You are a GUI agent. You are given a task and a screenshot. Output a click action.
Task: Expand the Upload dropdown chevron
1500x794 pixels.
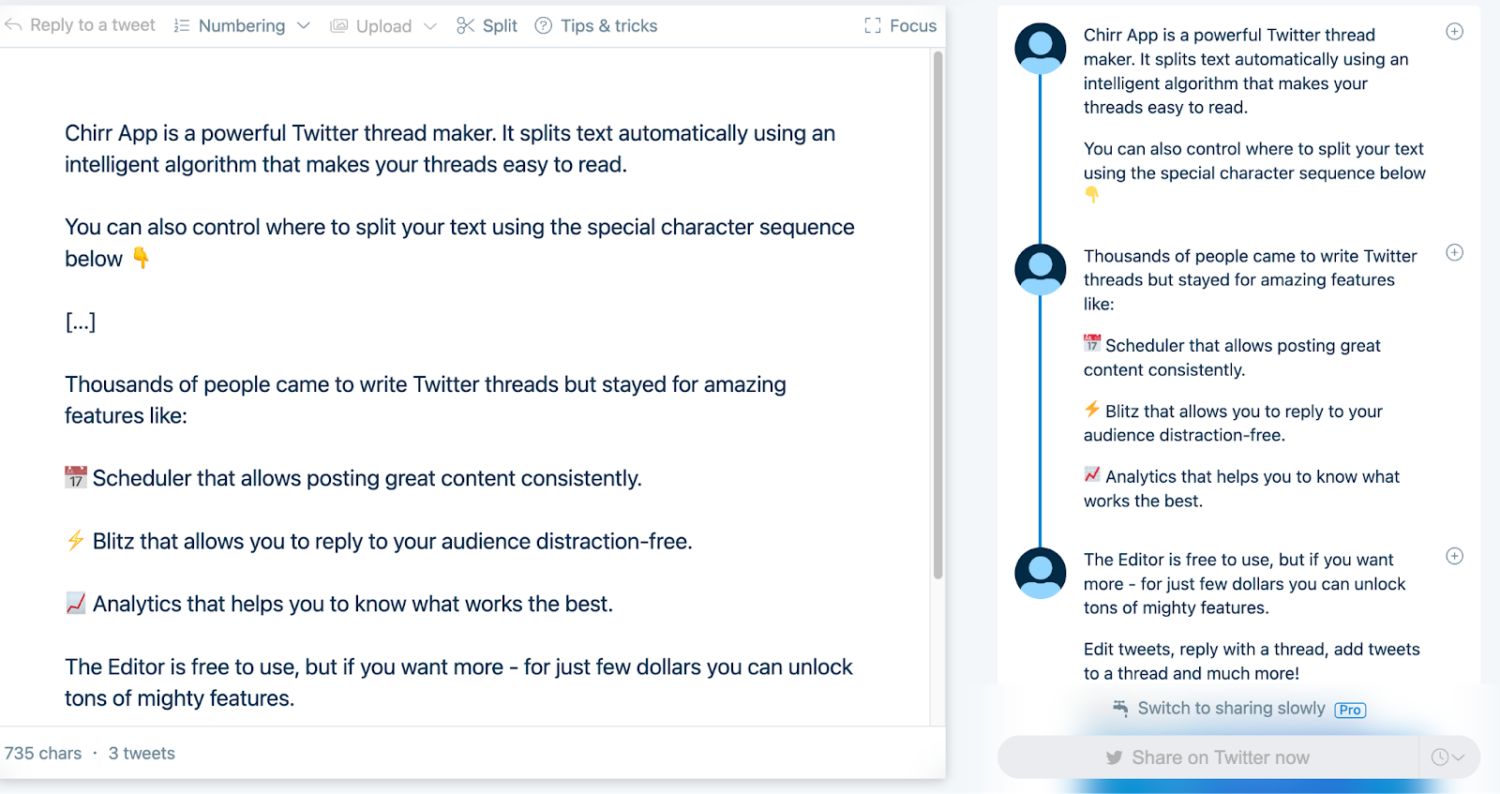click(x=431, y=25)
